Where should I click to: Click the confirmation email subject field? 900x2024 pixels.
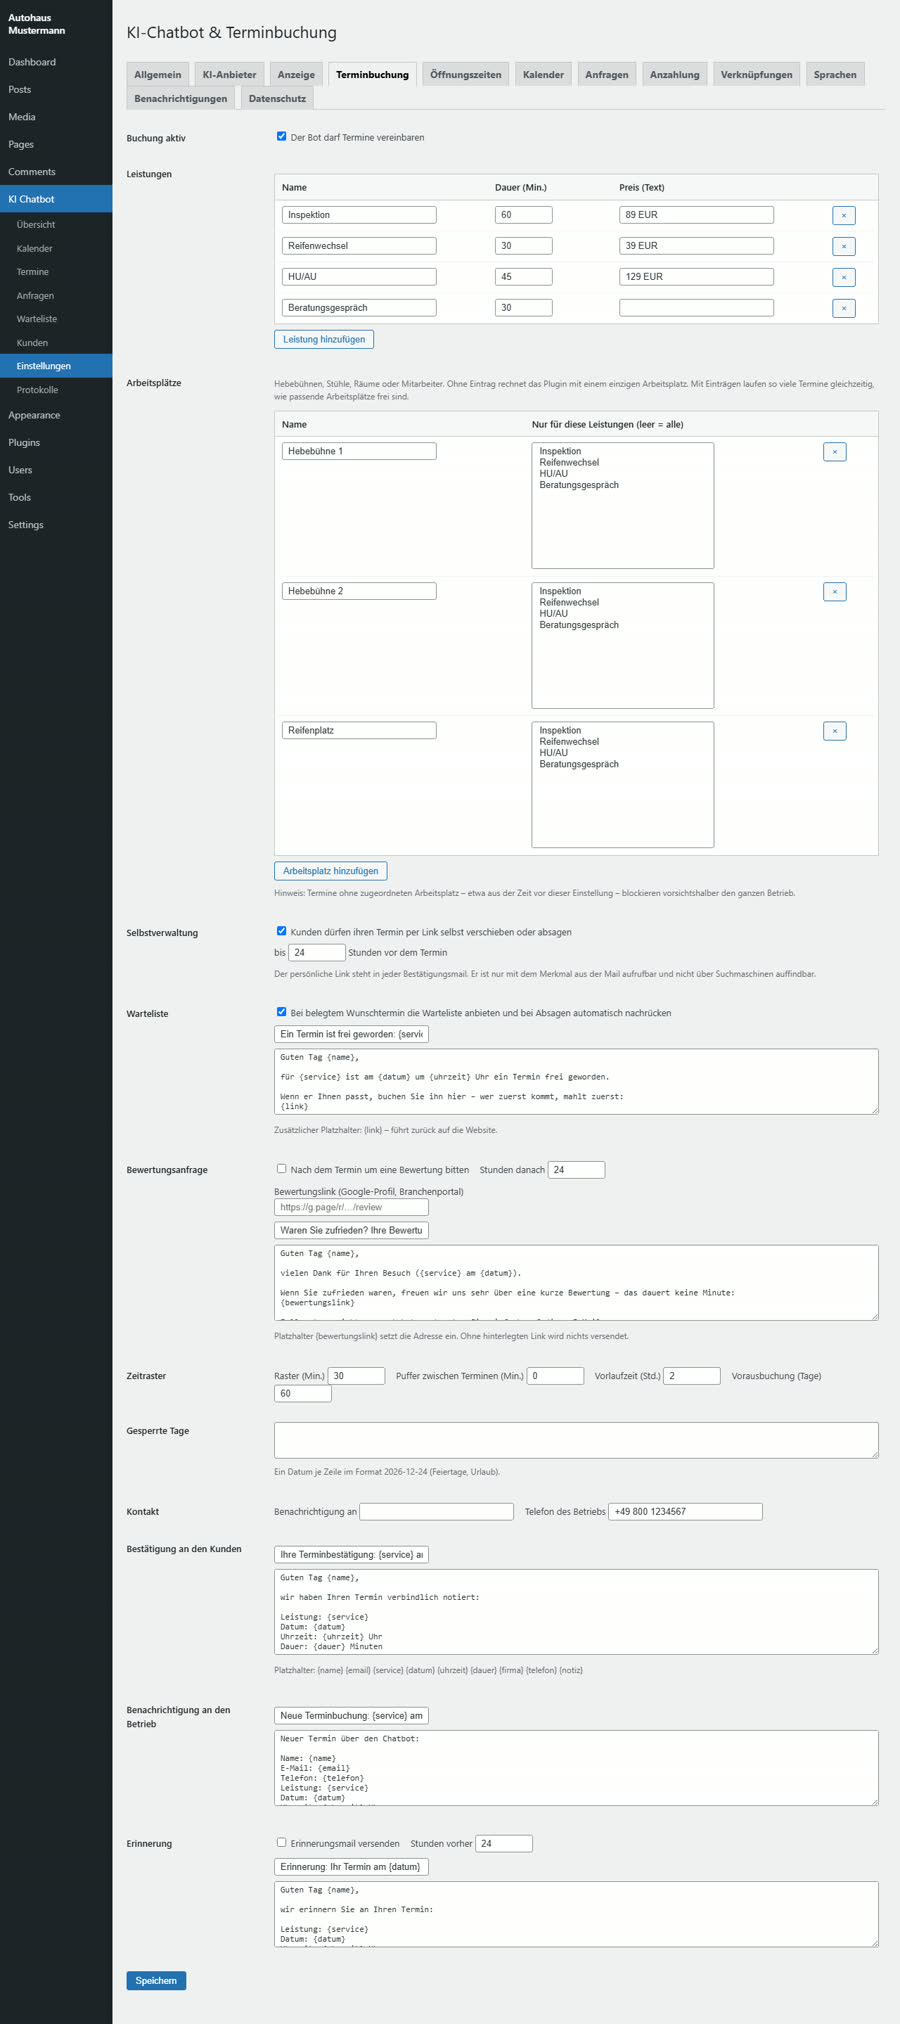tap(351, 1554)
